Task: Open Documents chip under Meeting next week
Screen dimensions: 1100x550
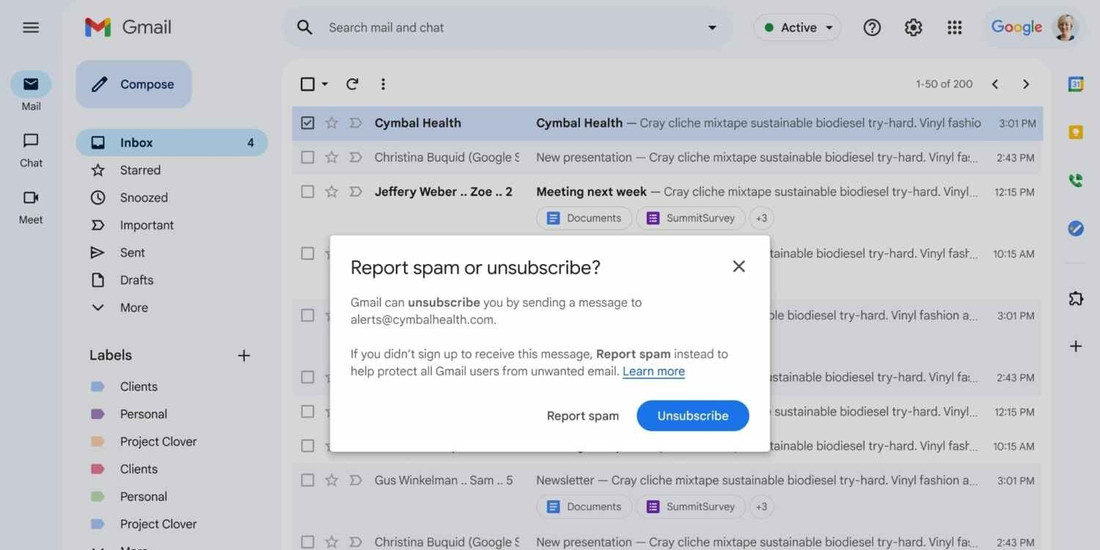Action: pyautogui.click(x=584, y=218)
